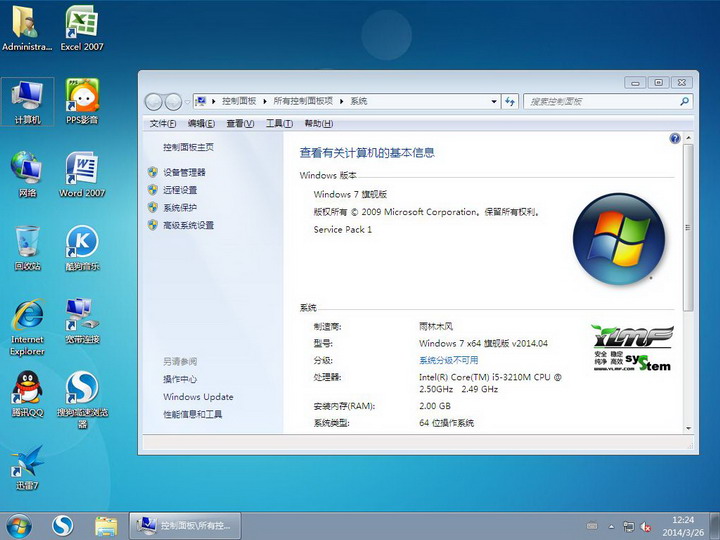Open 酷狗音乐 desktop shortcut
The width and height of the screenshot is (720, 540).
(x=82, y=248)
